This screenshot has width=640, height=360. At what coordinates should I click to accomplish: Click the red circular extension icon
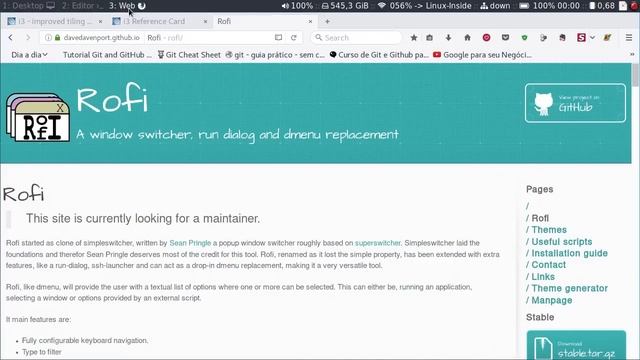[486, 38]
